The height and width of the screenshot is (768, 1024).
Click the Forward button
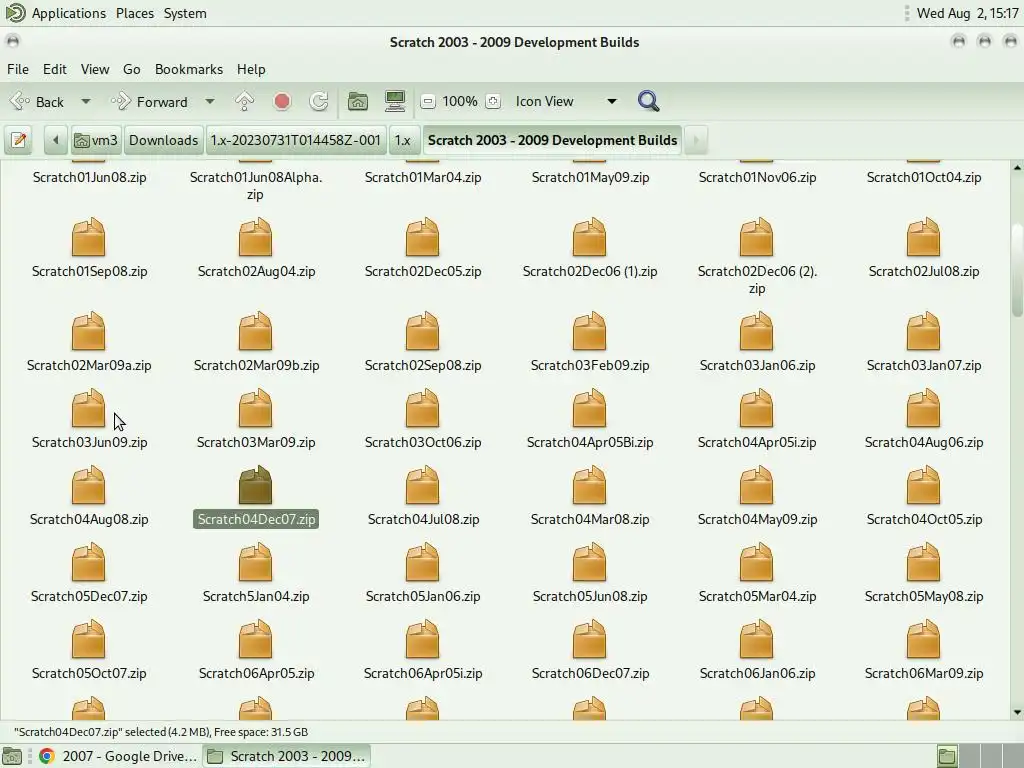coord(151,102)
